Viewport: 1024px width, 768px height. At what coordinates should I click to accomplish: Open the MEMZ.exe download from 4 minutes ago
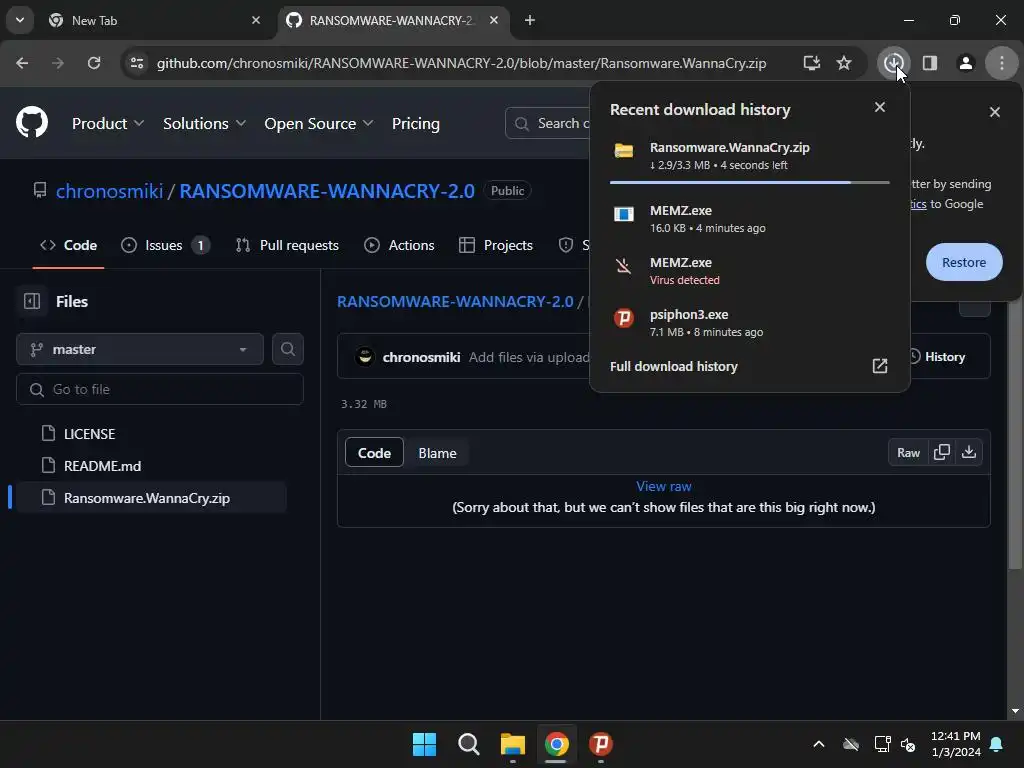(749, 219)
